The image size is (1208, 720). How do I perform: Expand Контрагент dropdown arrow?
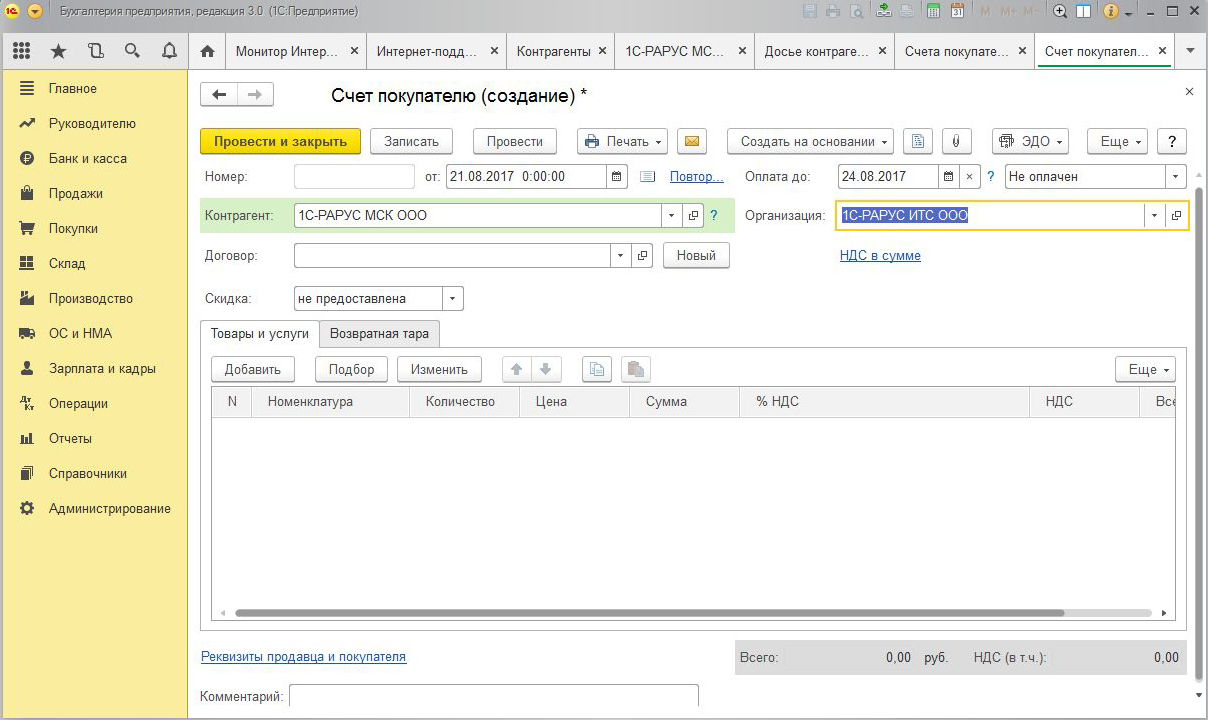672,215
